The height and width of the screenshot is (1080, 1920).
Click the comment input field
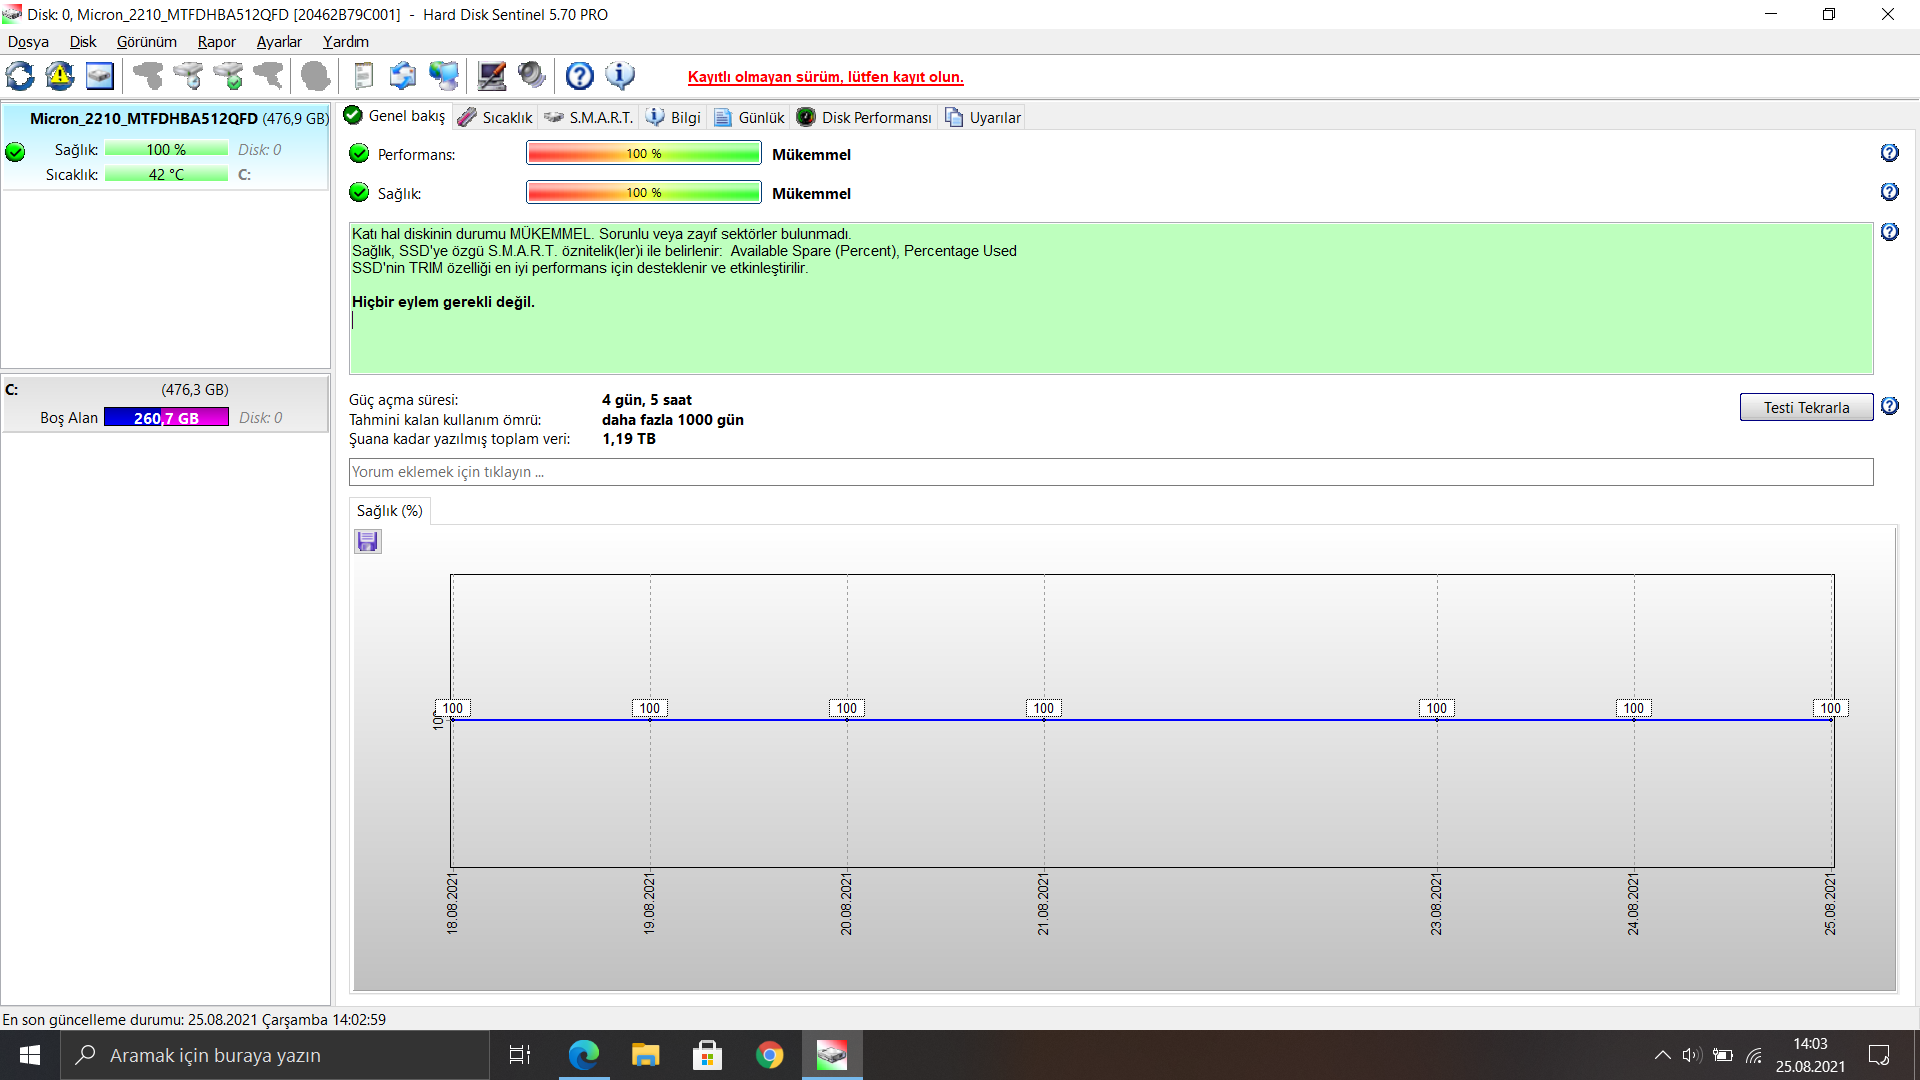point(1110,472)
